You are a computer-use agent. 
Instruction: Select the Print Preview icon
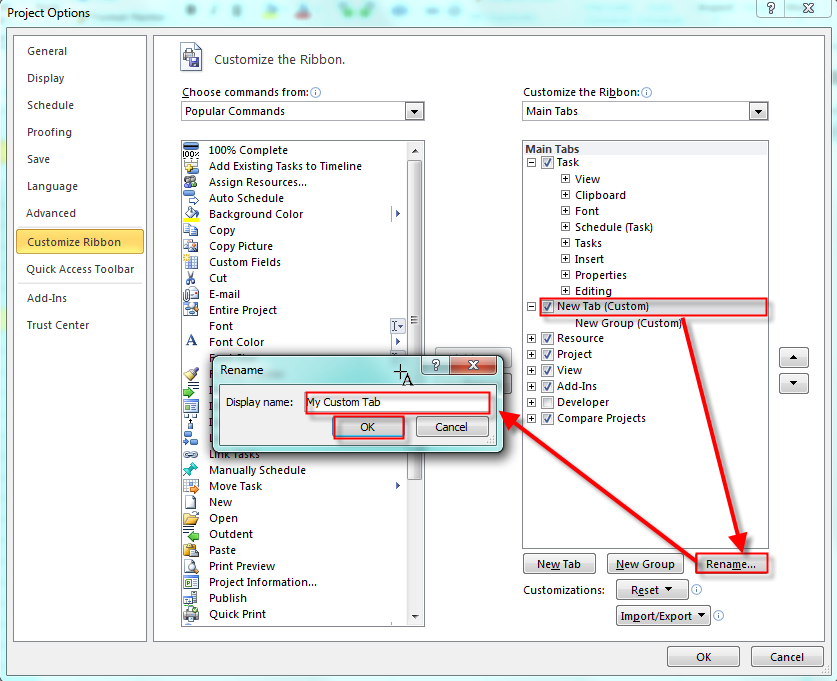[x=191, y=566]
